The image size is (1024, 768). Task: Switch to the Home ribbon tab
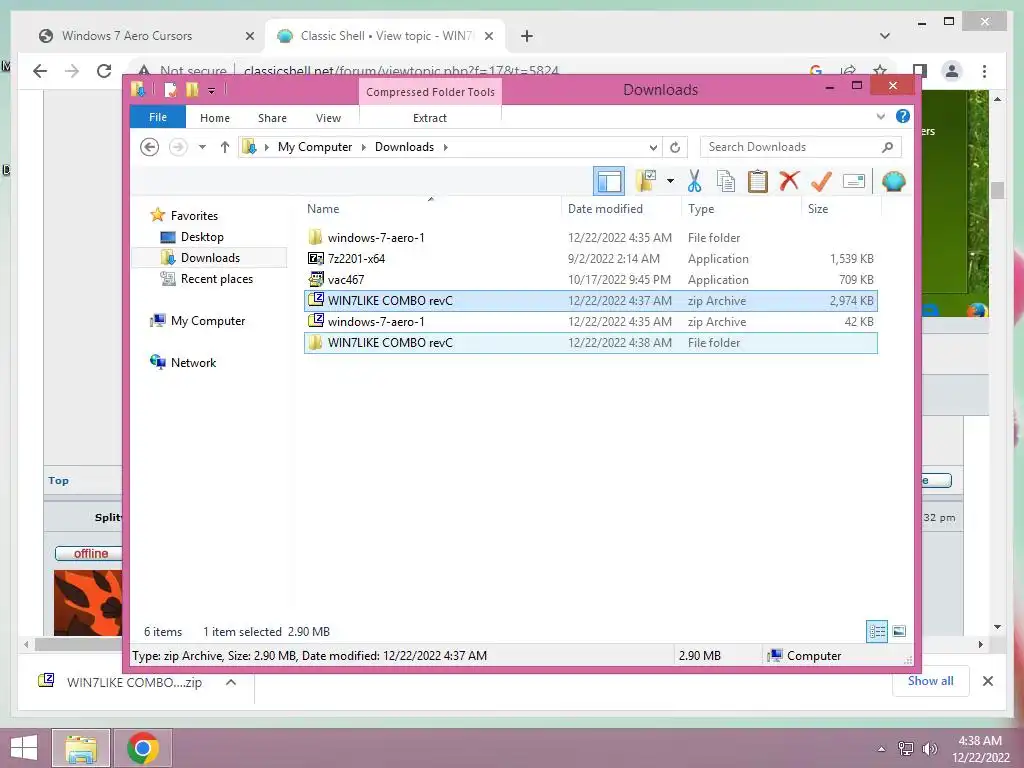[x=215, y=118]
